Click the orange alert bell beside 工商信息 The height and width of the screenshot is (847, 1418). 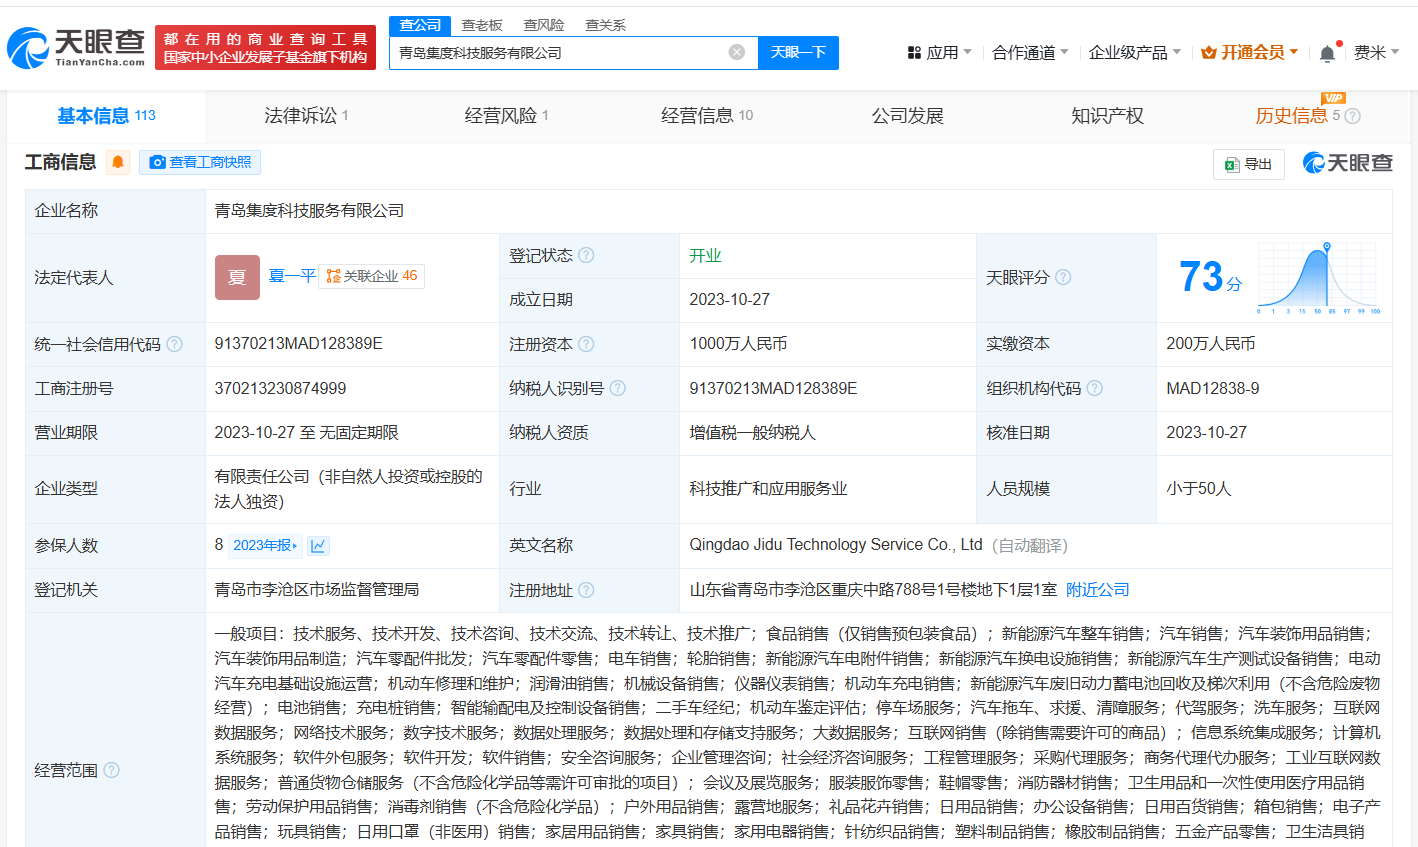point(118,162)
